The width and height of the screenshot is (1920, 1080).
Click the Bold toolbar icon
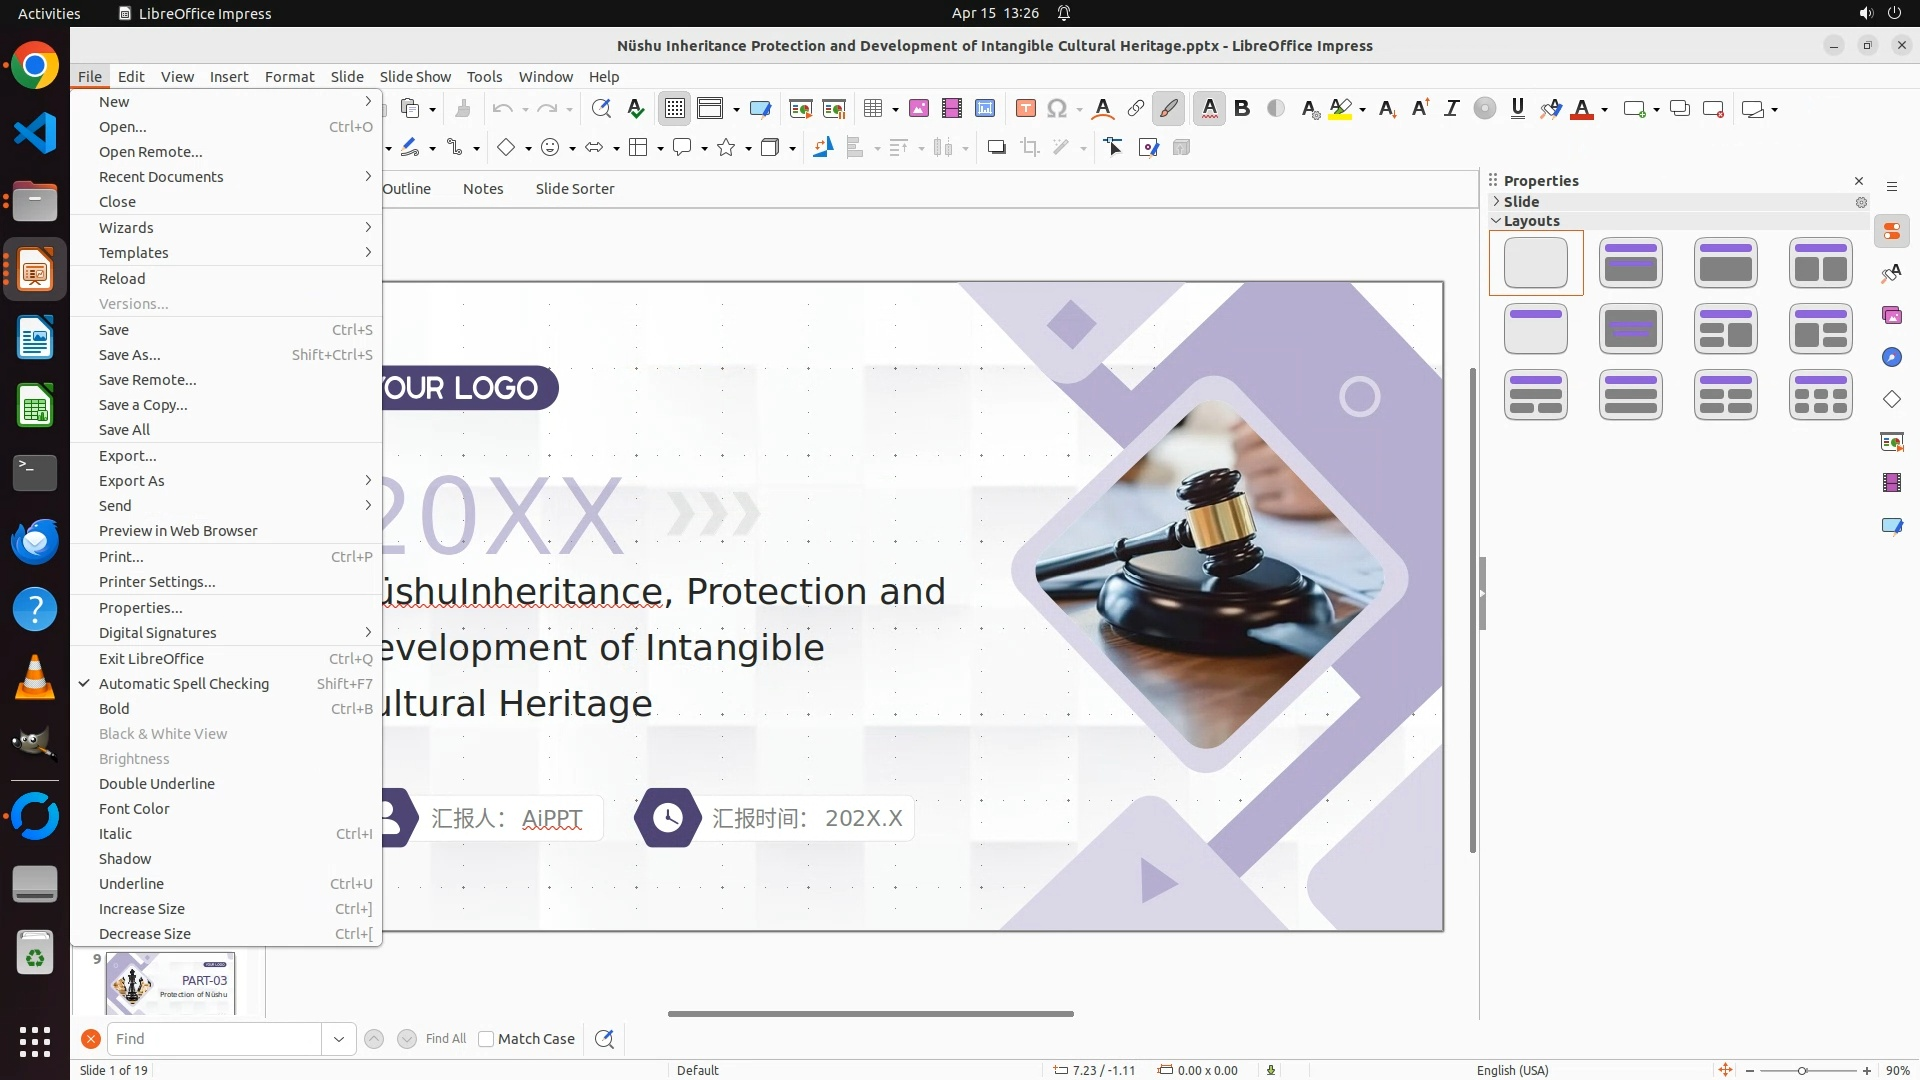click(1242, 109)
